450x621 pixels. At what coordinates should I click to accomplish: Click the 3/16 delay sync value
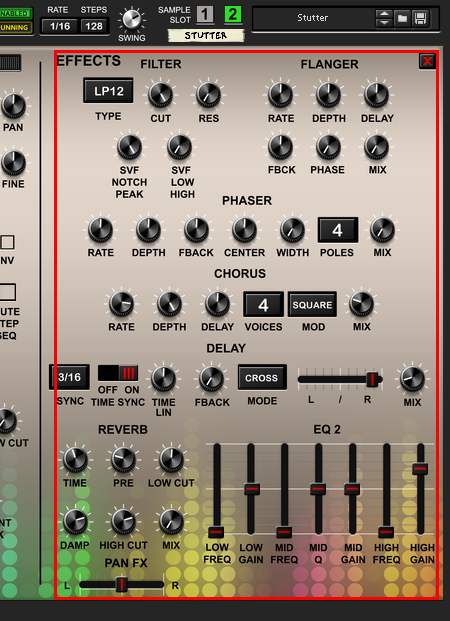[69, 377]
